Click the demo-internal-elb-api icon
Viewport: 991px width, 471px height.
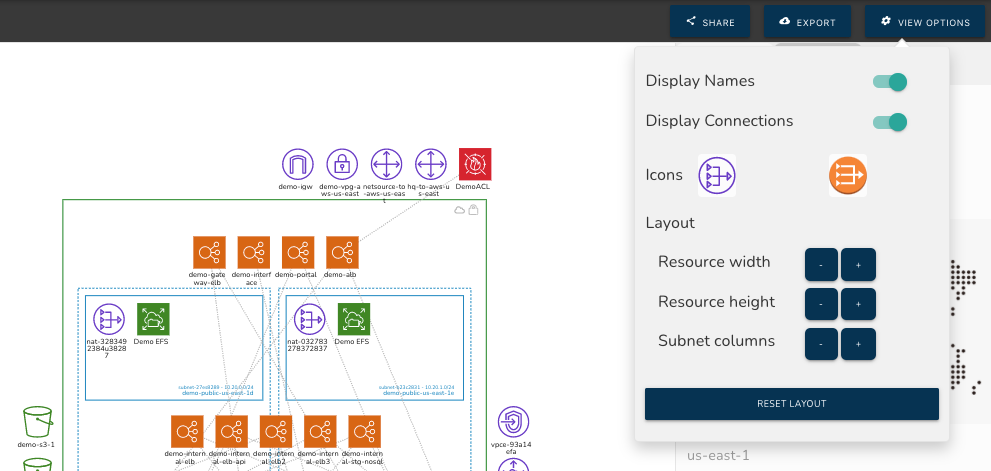(x=231, y=432)
